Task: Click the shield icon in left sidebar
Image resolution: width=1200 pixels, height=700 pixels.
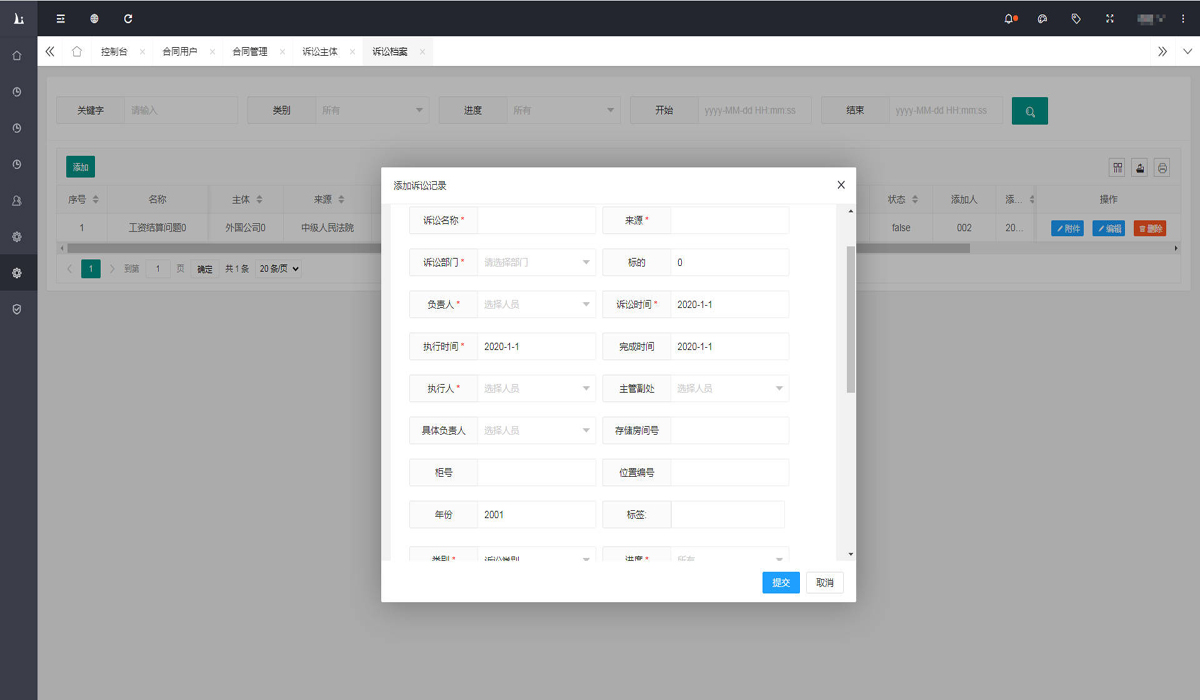Action: click(17, 309)
